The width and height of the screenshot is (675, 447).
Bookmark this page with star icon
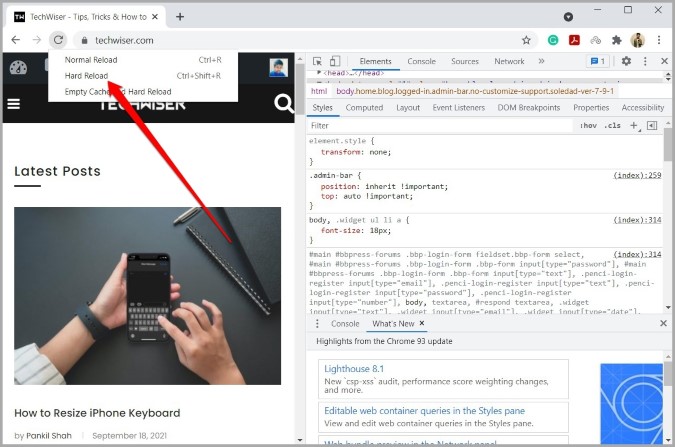point(526,40)
